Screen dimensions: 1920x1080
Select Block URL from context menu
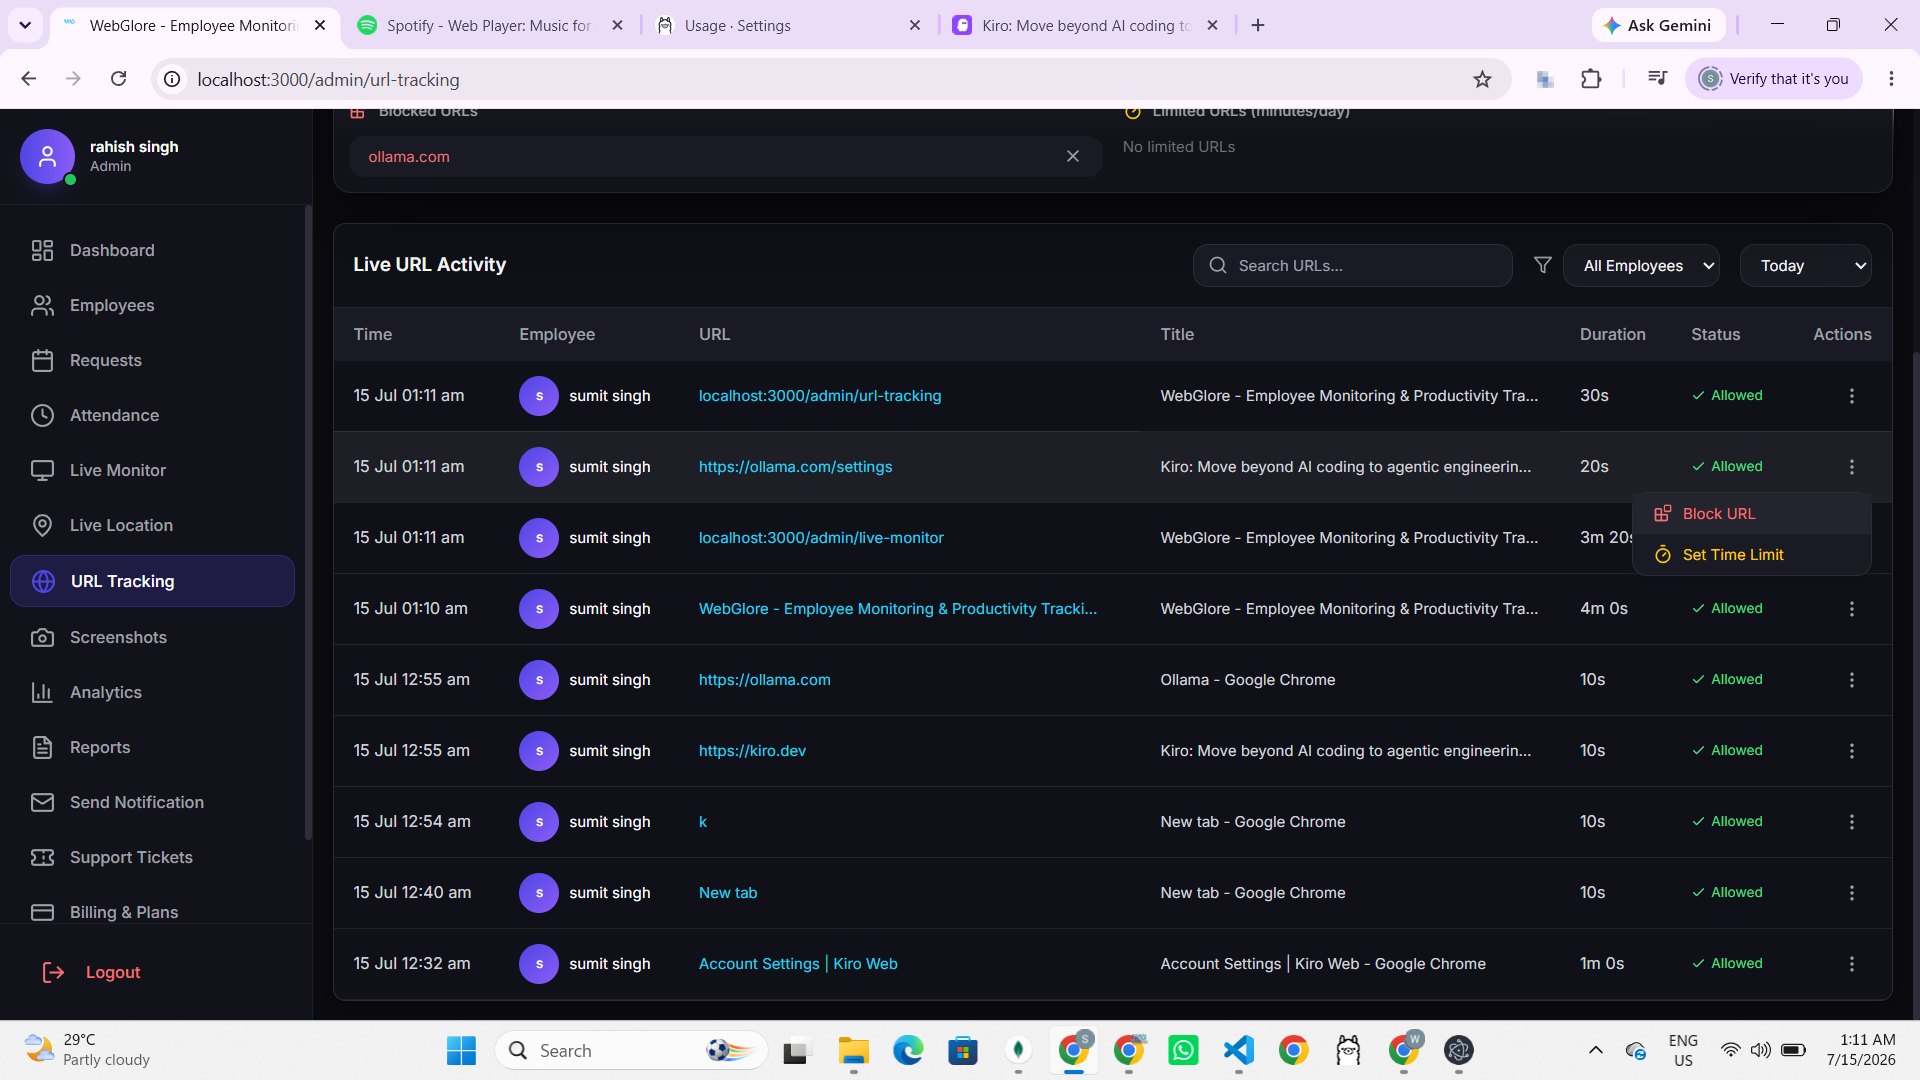point(1751,514)
